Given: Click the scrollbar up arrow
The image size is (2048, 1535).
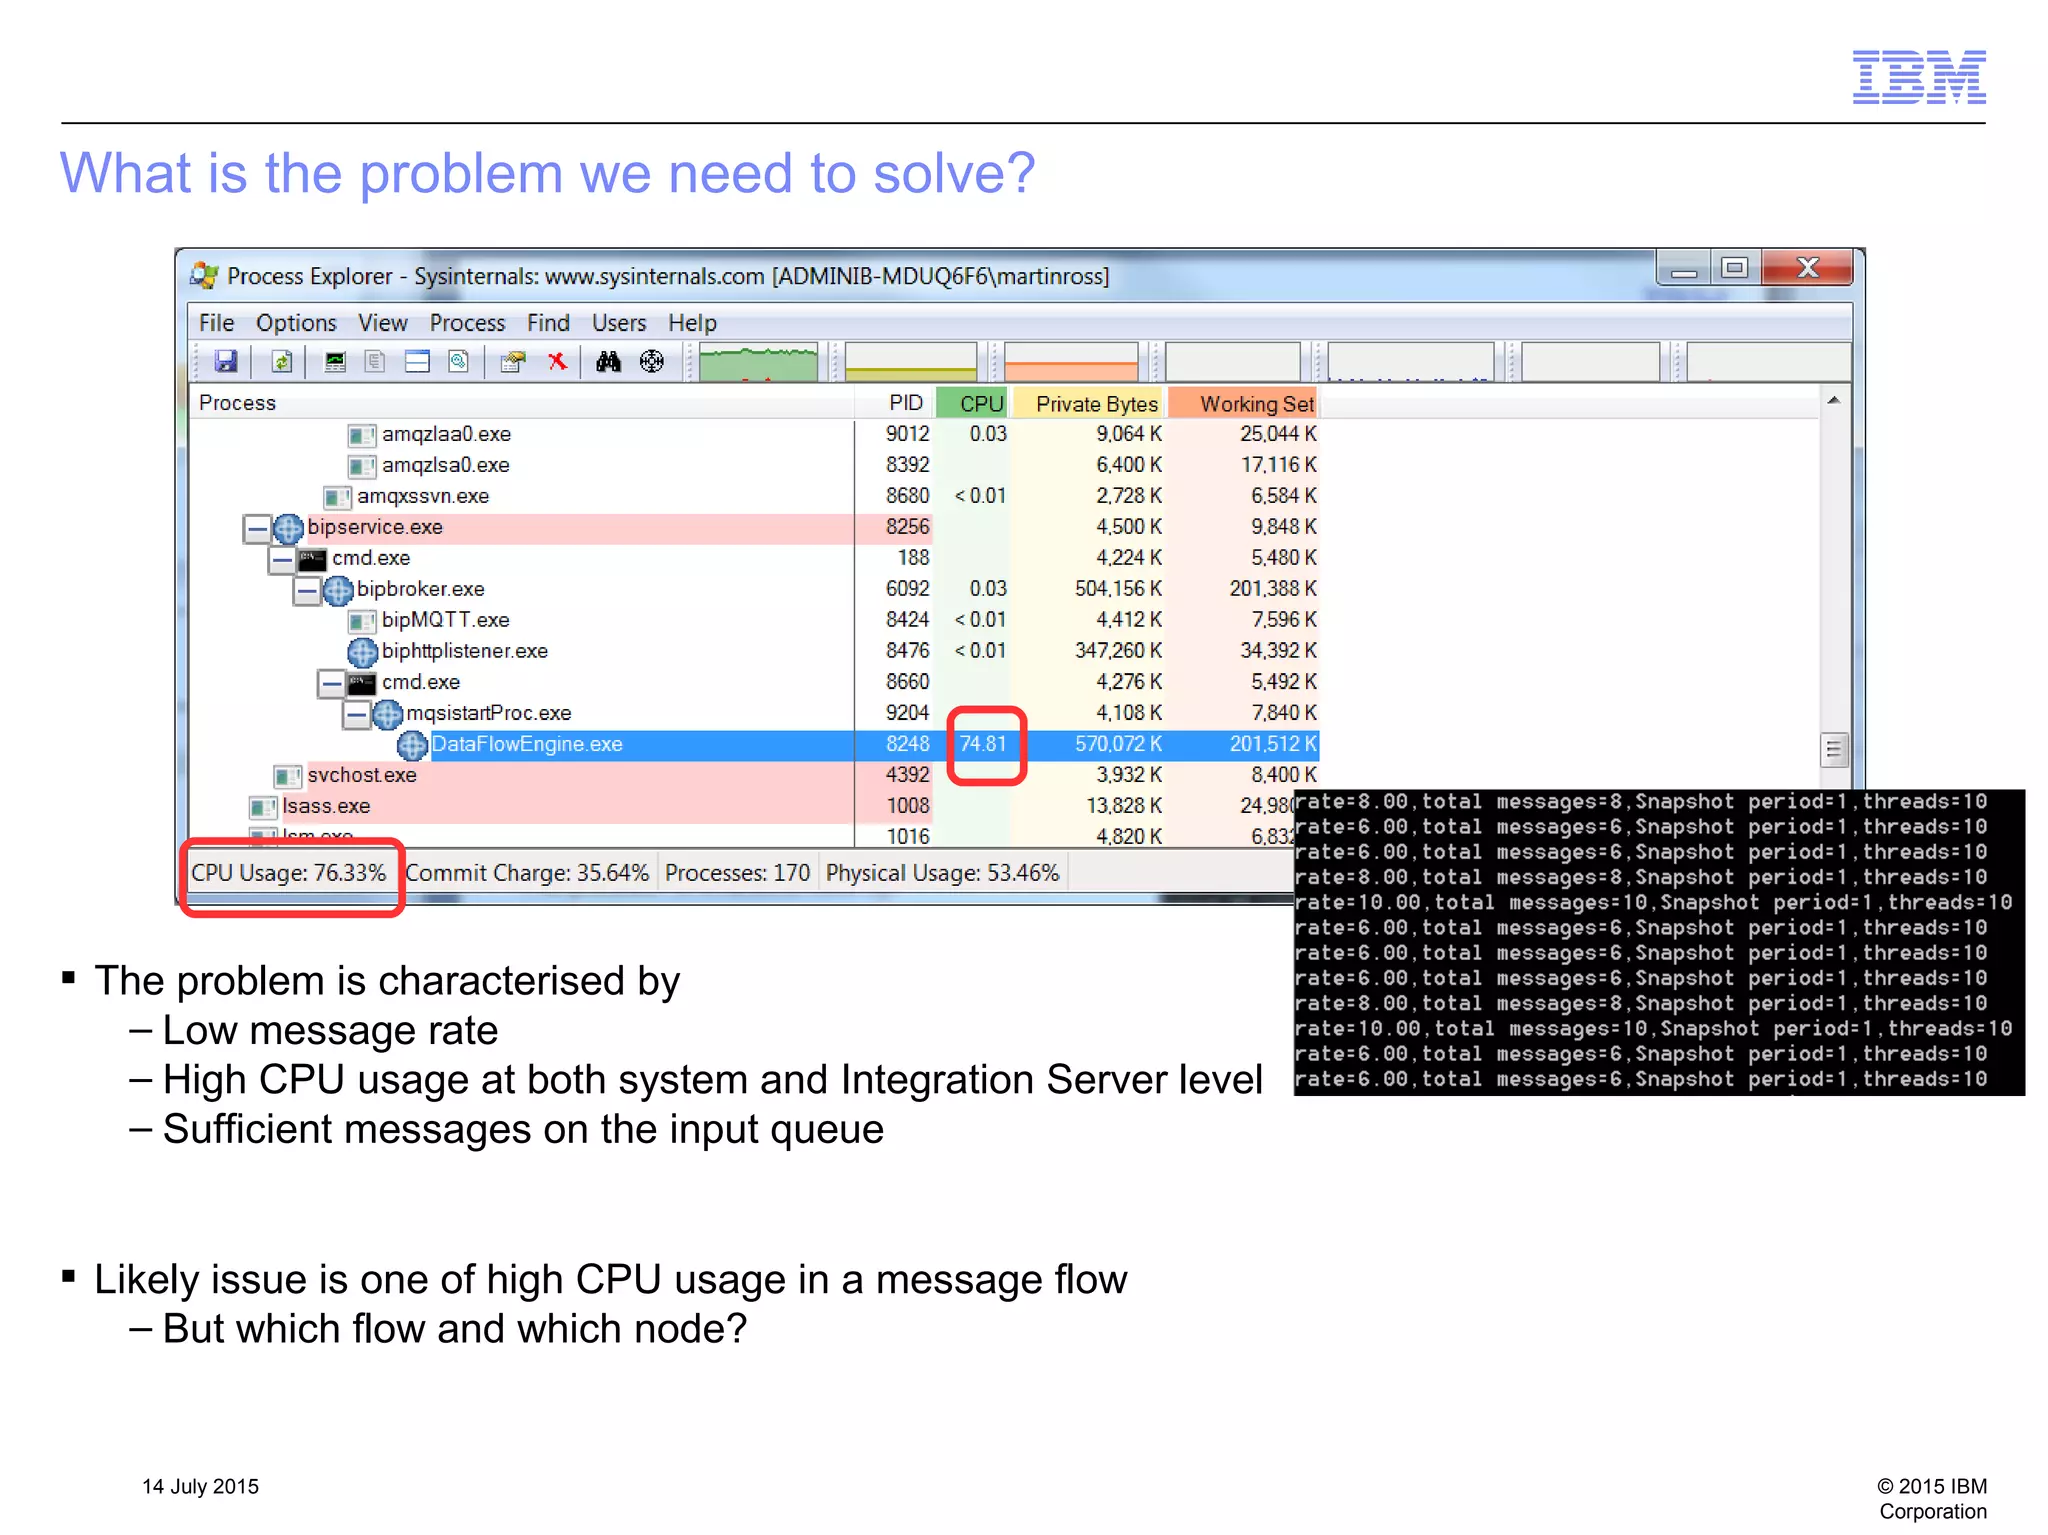Looking at the screenshot, I should 1834,401.
